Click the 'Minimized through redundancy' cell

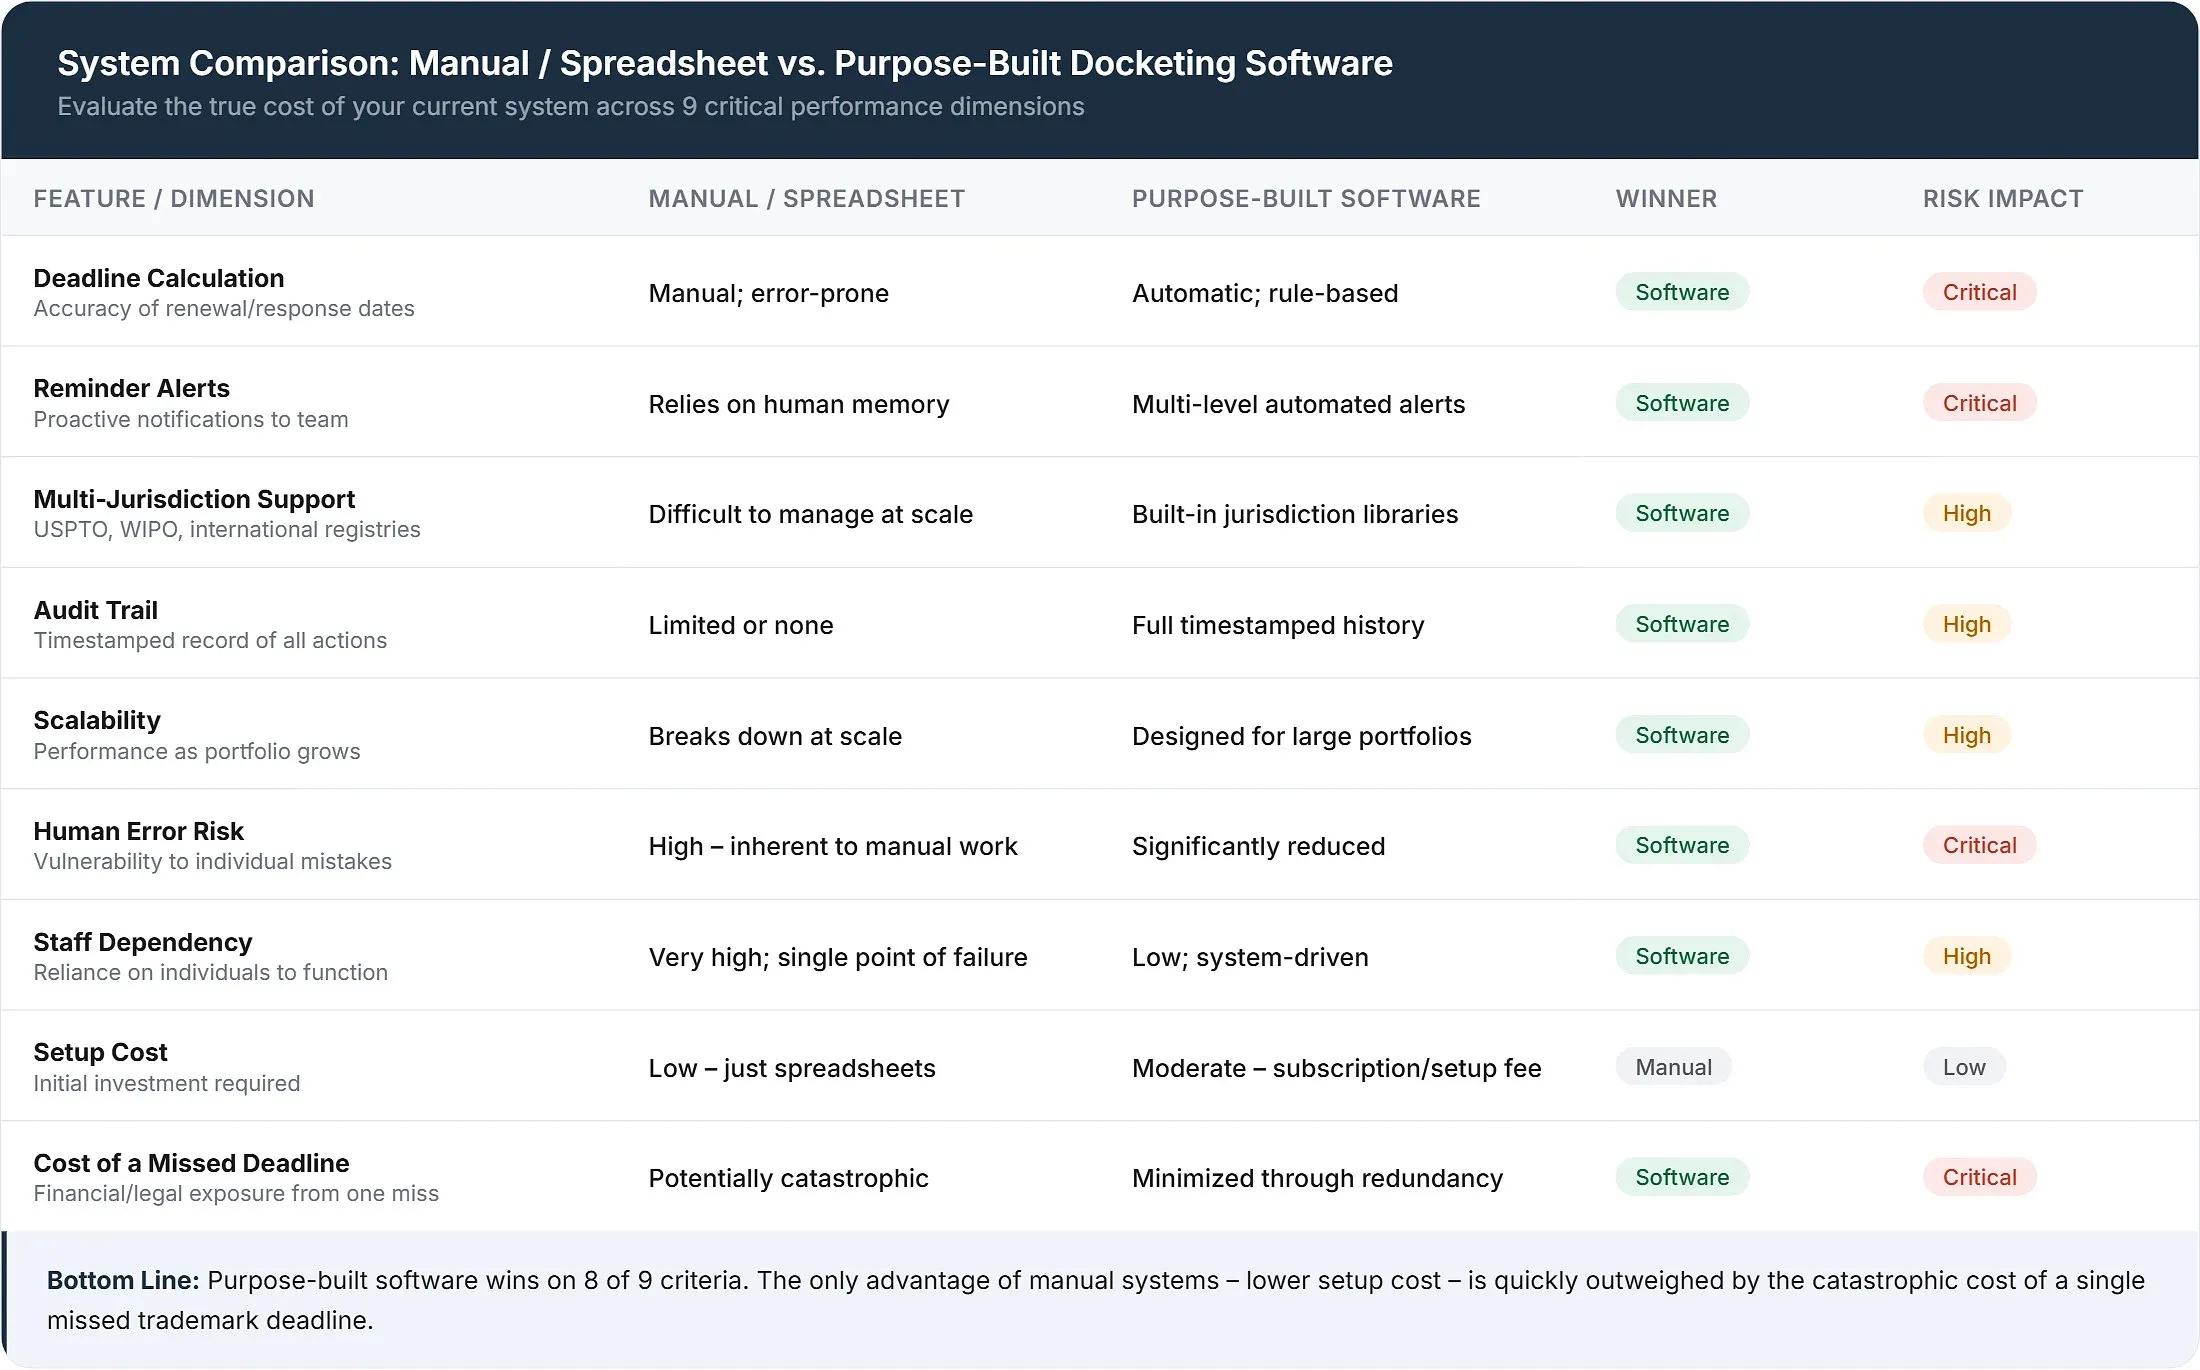(x=1317, y=1178)
